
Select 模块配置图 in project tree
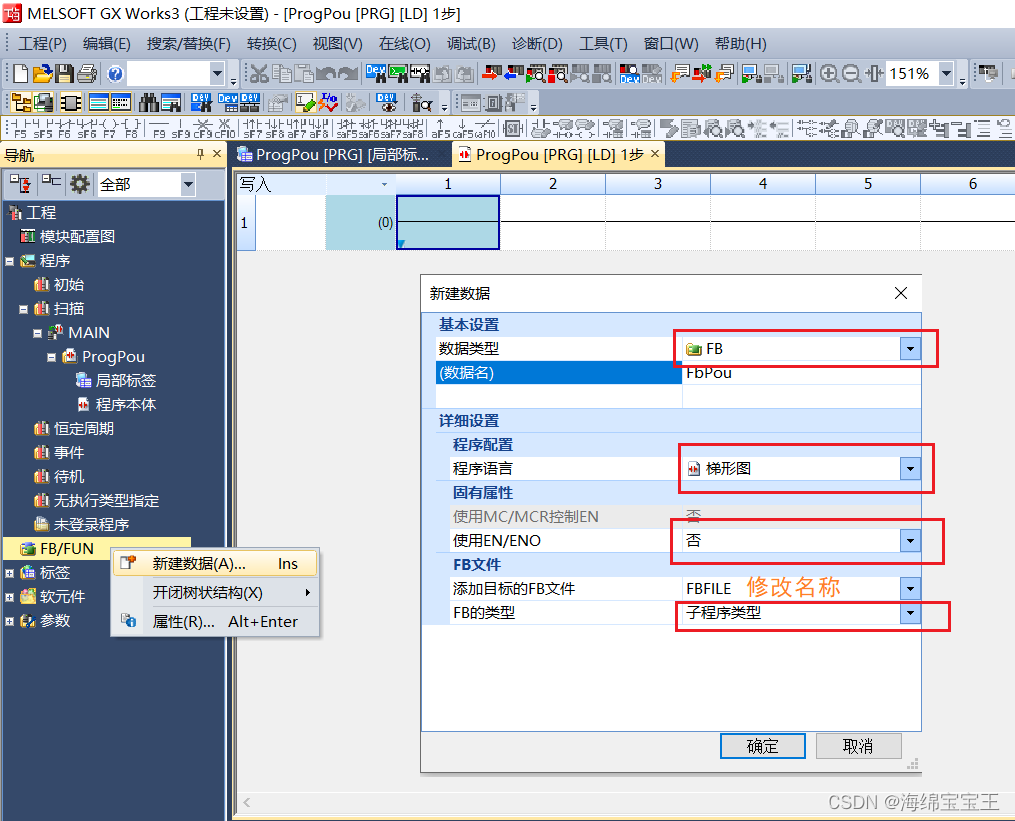click(x=77, y=237)
